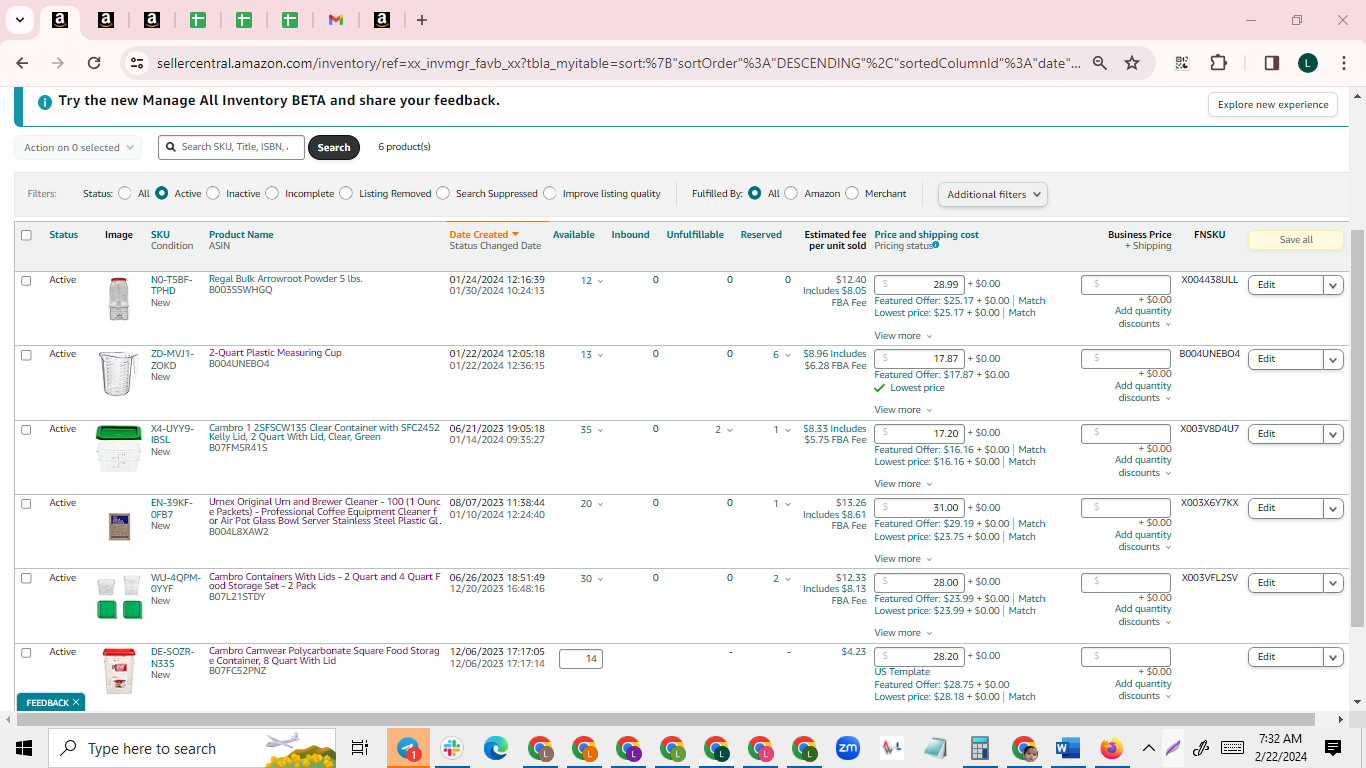
Task: Open Task View on the taskbar
Action: 360,748
